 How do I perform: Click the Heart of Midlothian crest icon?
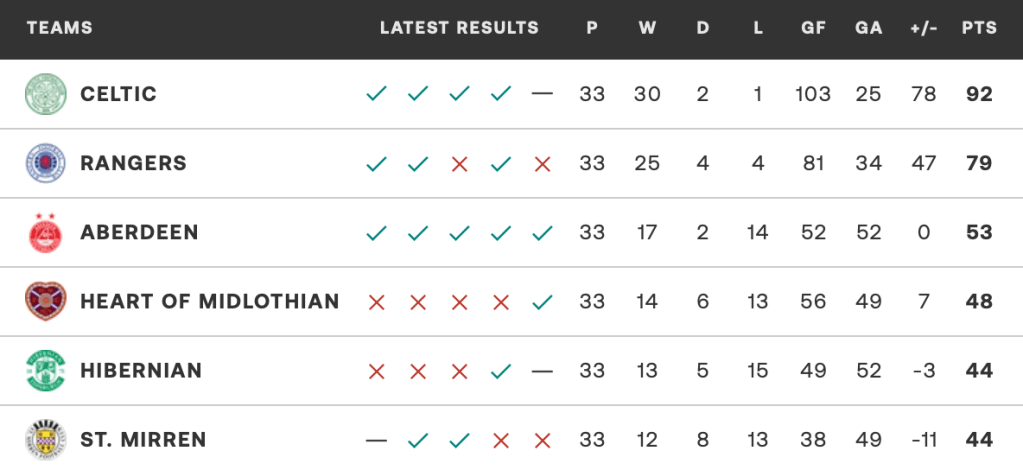[46, 301]
